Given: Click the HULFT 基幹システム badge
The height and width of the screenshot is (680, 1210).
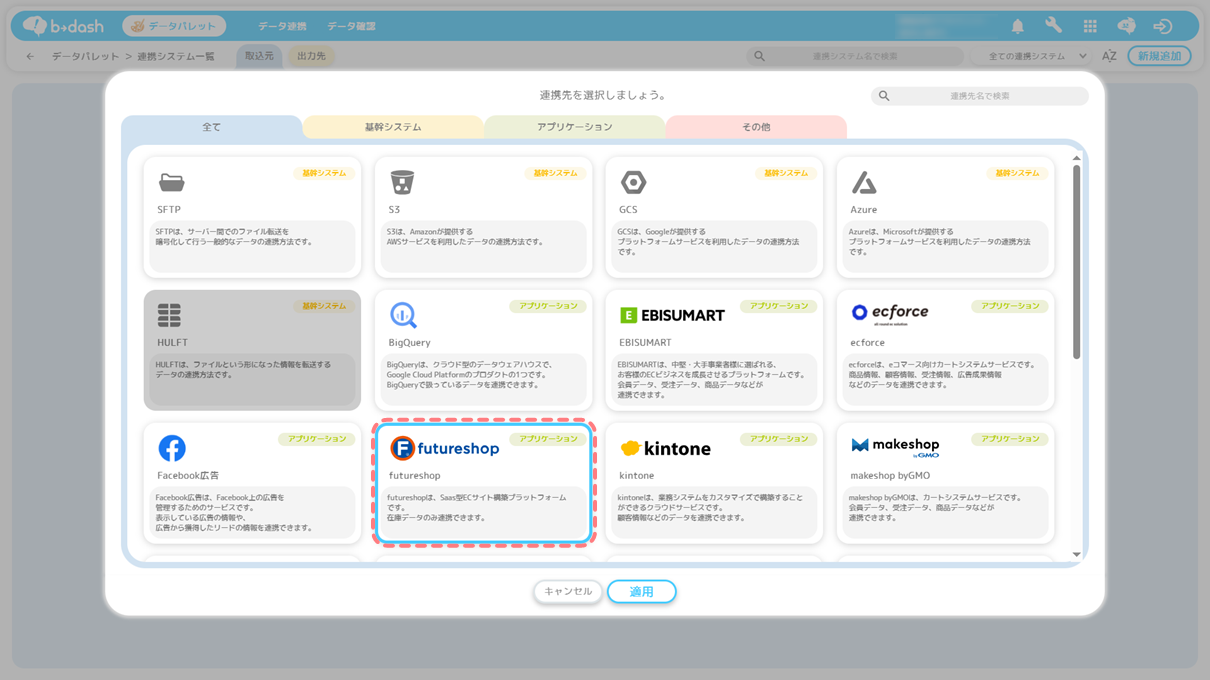Looking at the screenshot, I should pyautogui.click(x=324, y=306).
